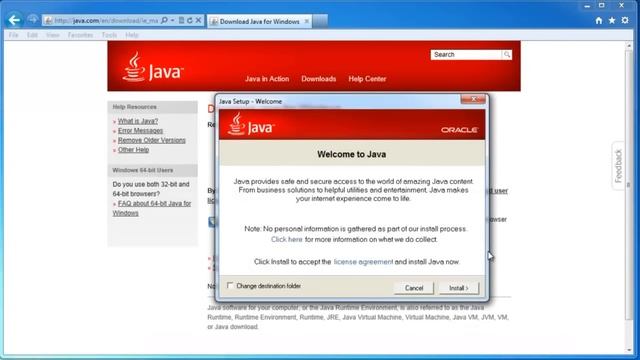Close the Java Setup dialog with X
Screen dimensions: 640x360
click(x=473, y=99)
